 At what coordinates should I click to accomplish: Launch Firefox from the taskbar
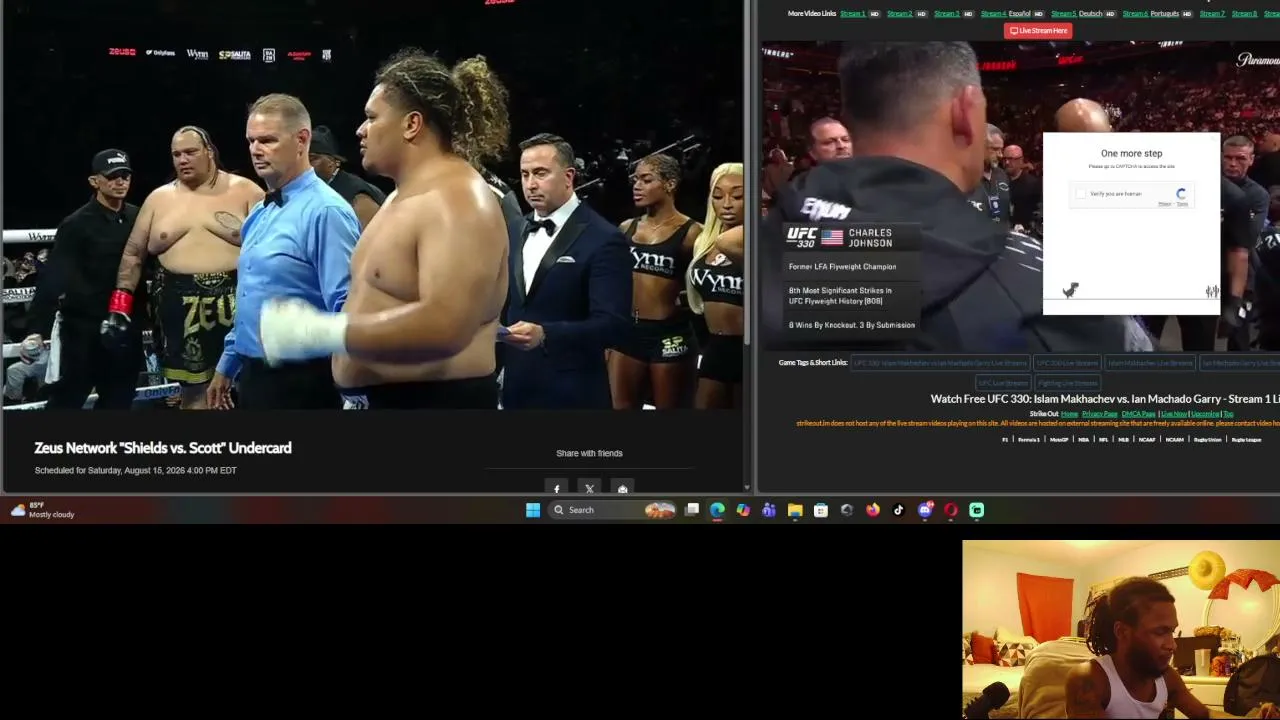(873, 510)
